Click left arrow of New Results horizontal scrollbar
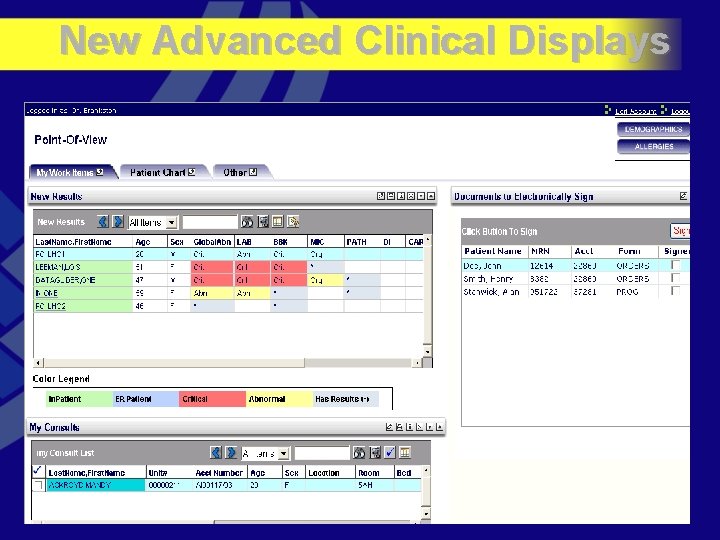720x540 pixels. 39,363
